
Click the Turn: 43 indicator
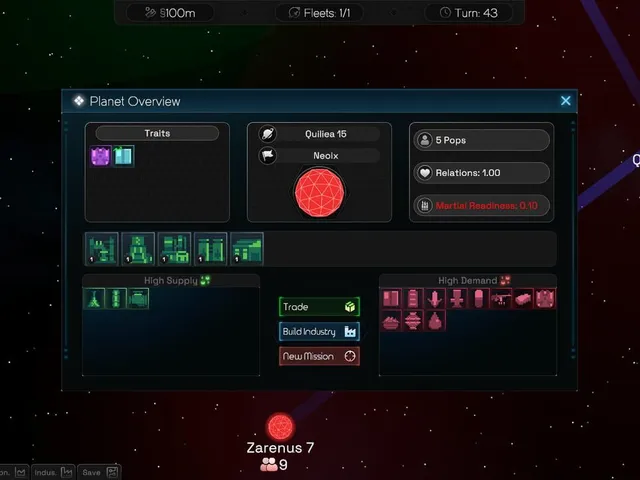(469, 13)
